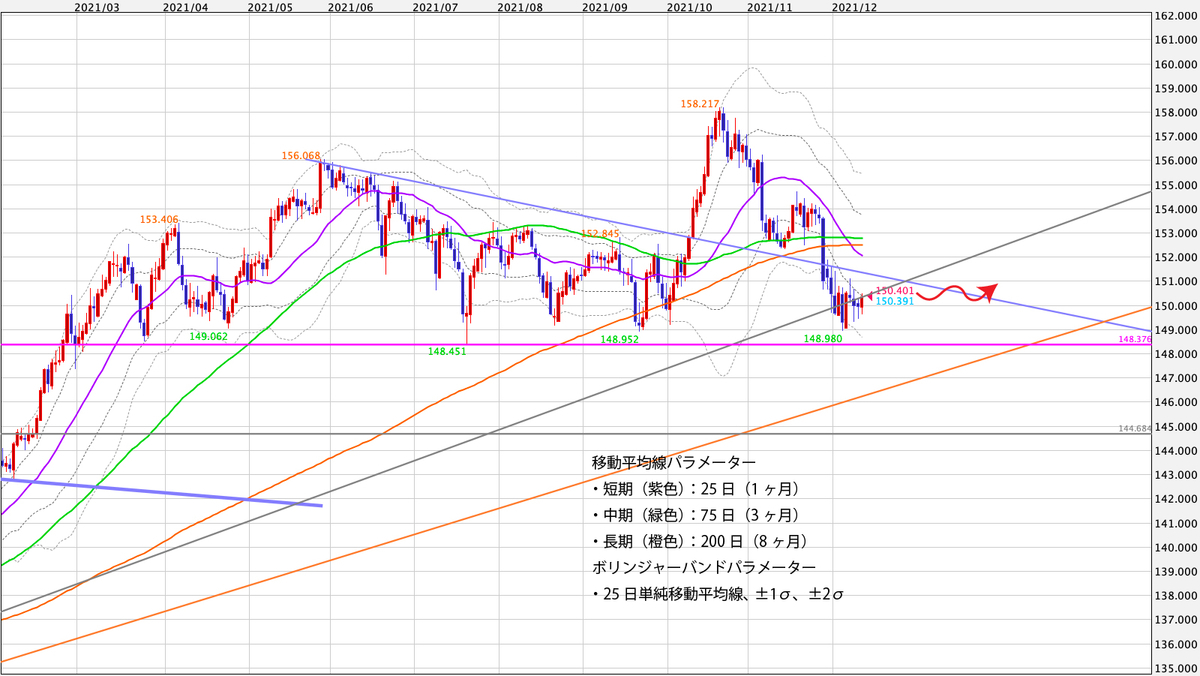Click the 2021/04 date label
Image resolution: width=1200 pixels, height=676 pixels.
pyautogui.click(x=185, y=6)
